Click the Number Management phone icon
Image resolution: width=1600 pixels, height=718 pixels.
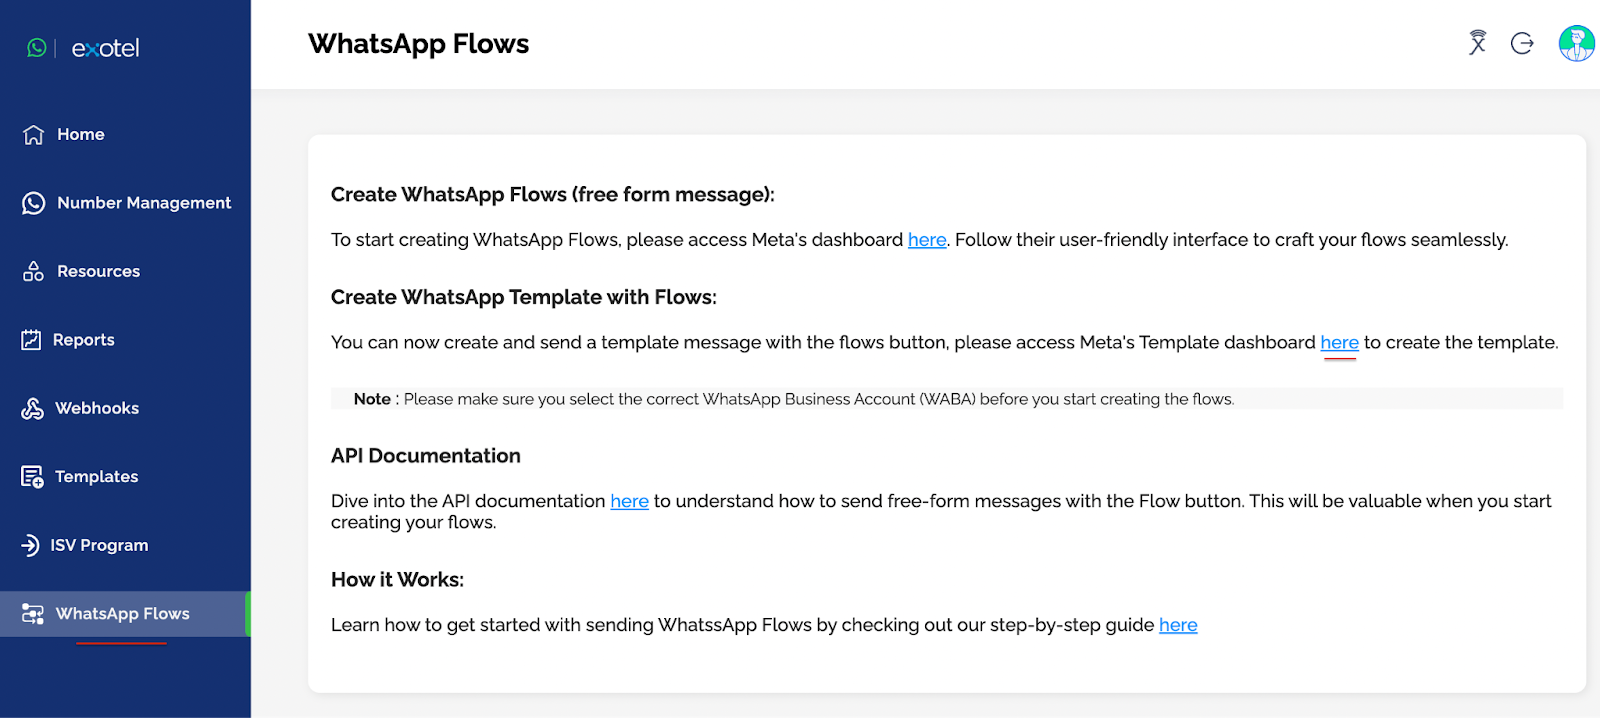(33, 202)
